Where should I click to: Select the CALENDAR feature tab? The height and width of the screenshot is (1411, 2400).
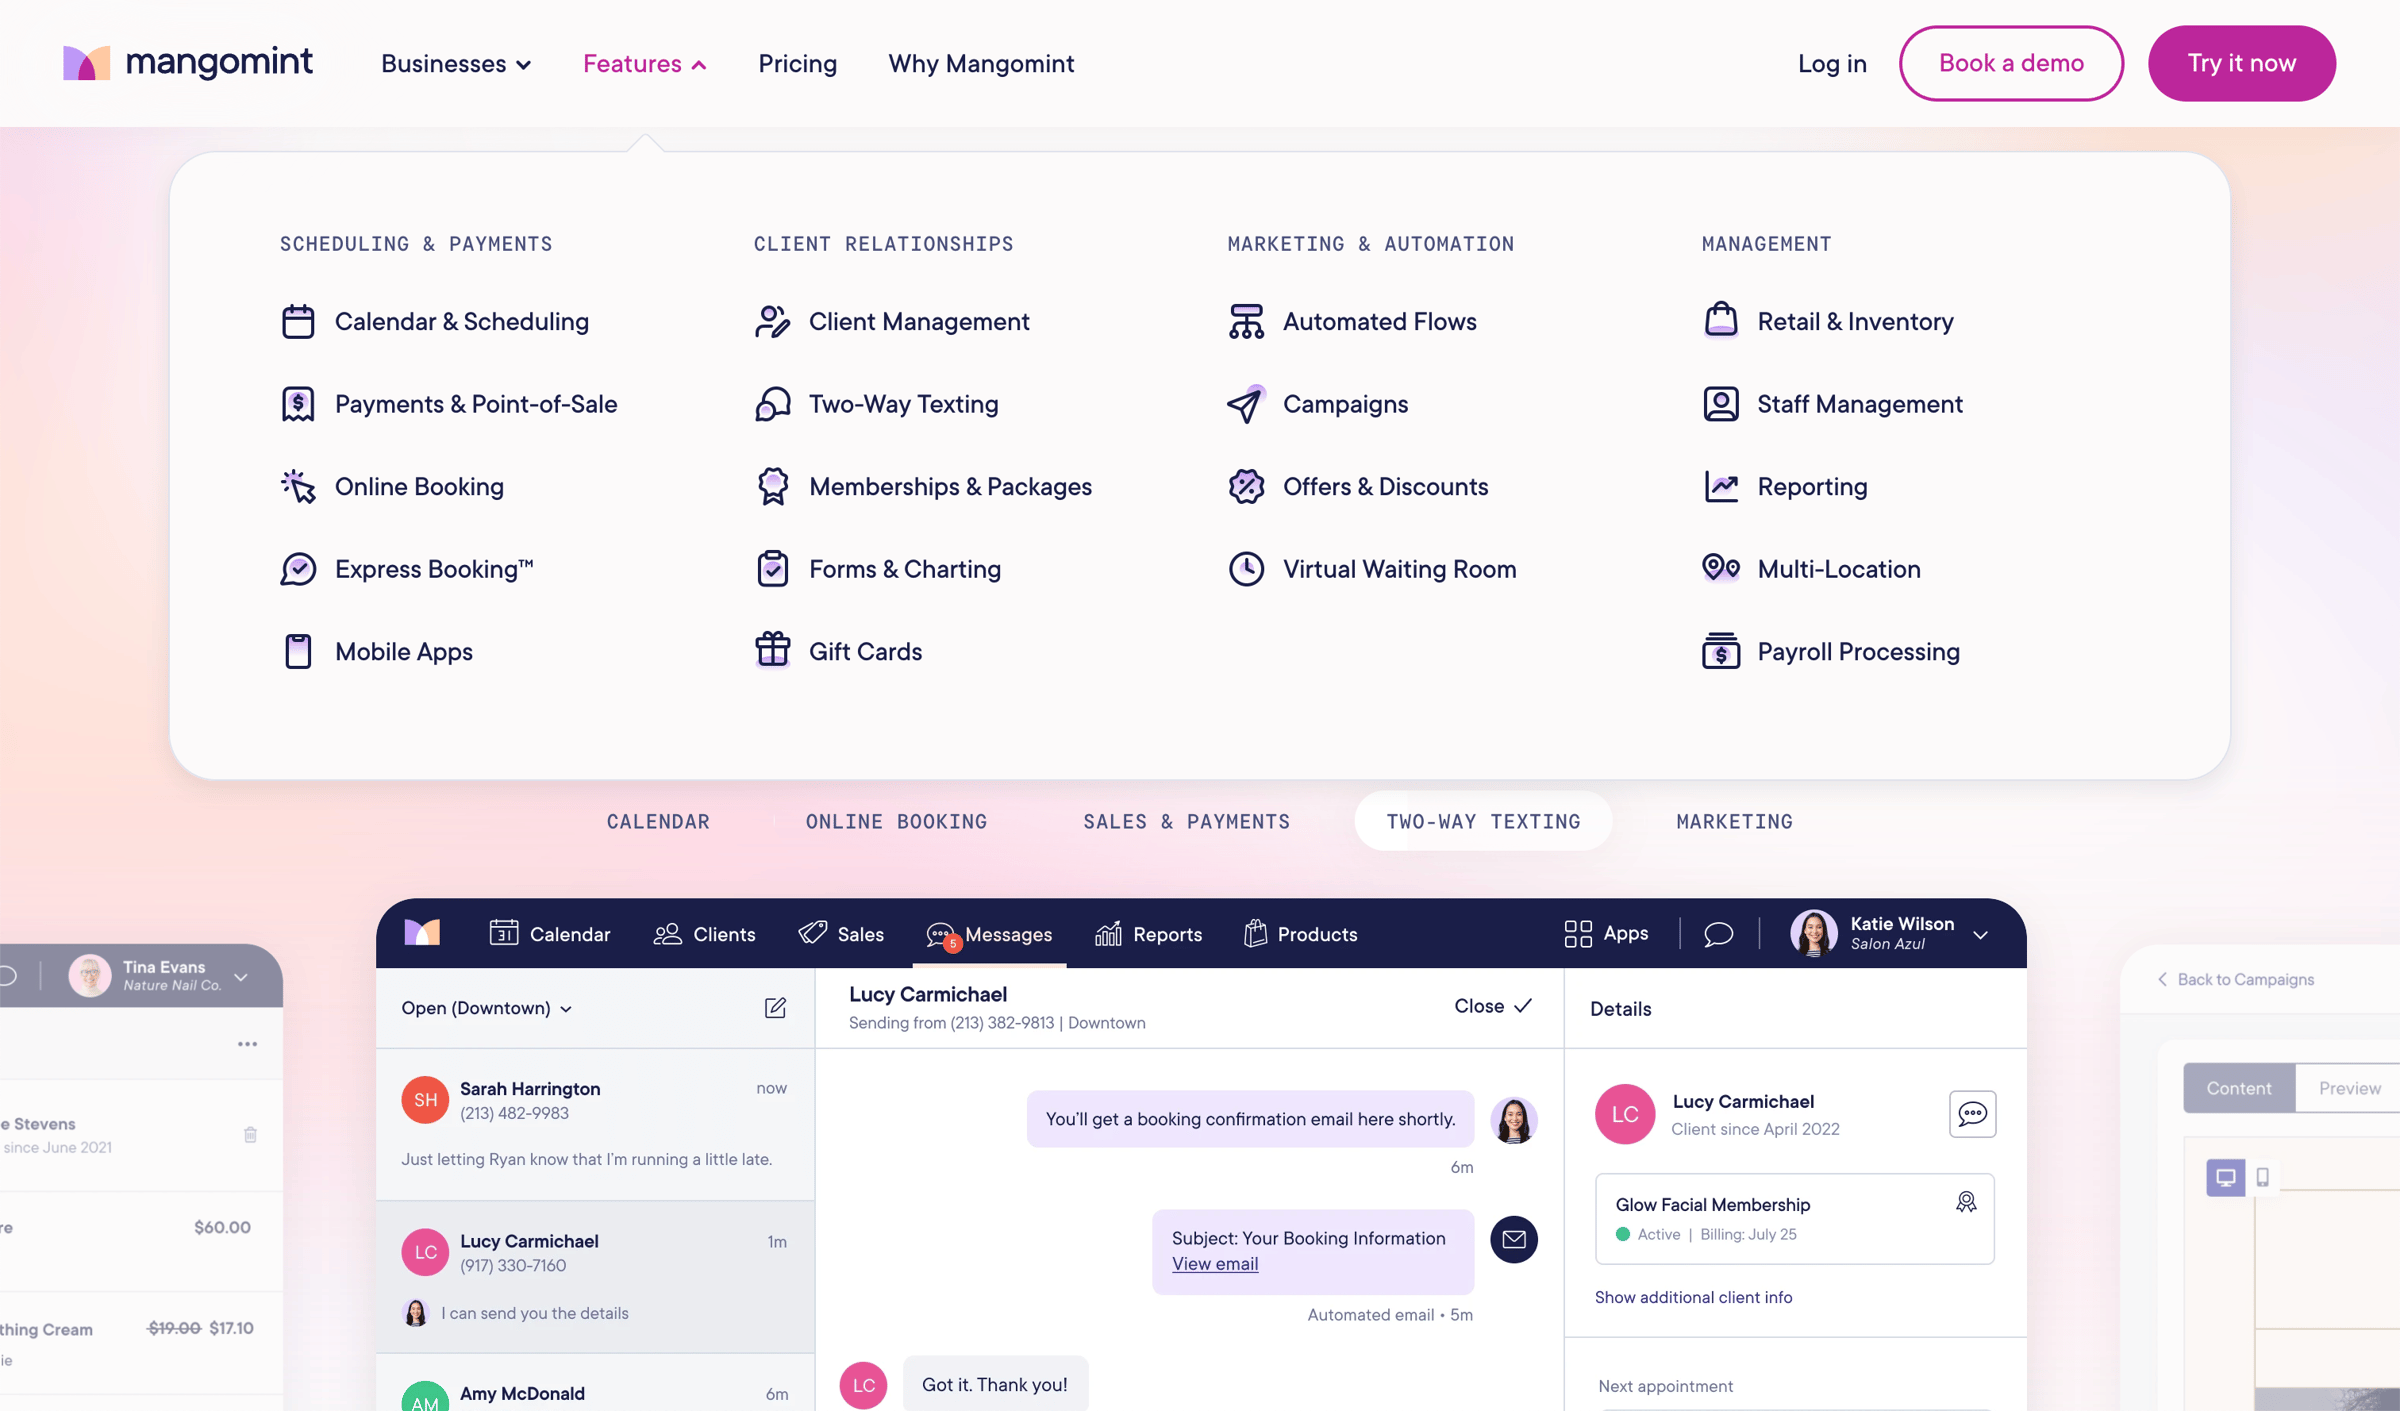point(658,821)
